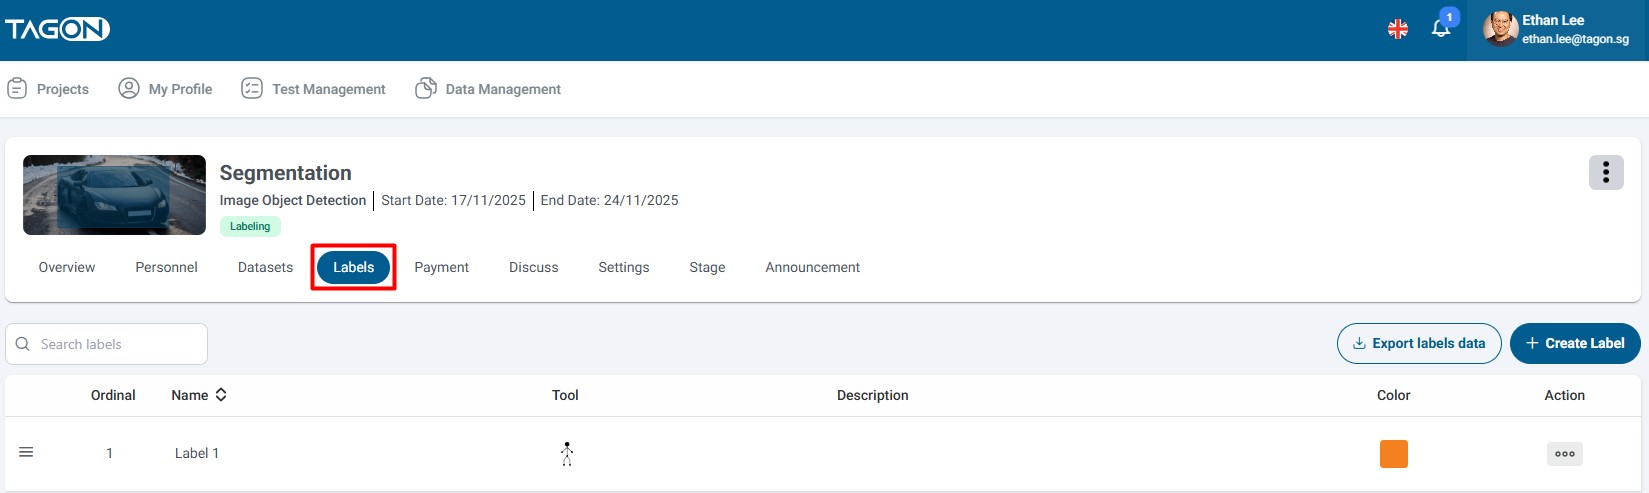Open the Settings tab
The width and height of the screenshot is (1649, 493).
coord(623,267)
